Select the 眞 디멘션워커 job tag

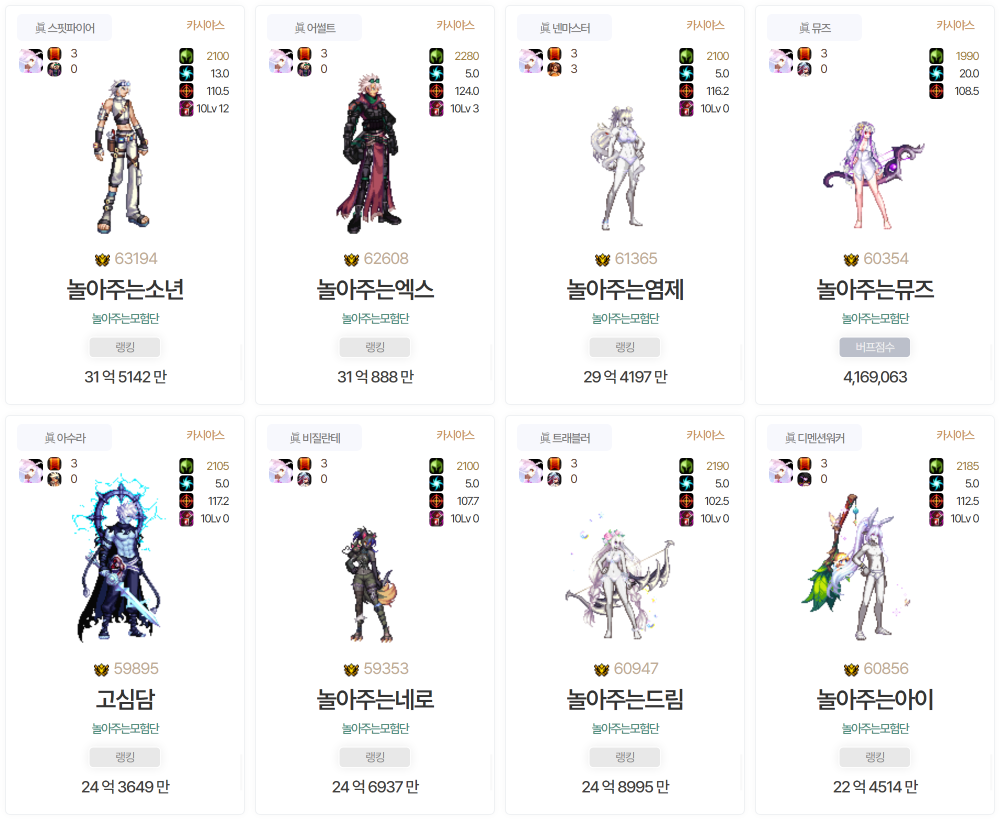pos(814,438)
